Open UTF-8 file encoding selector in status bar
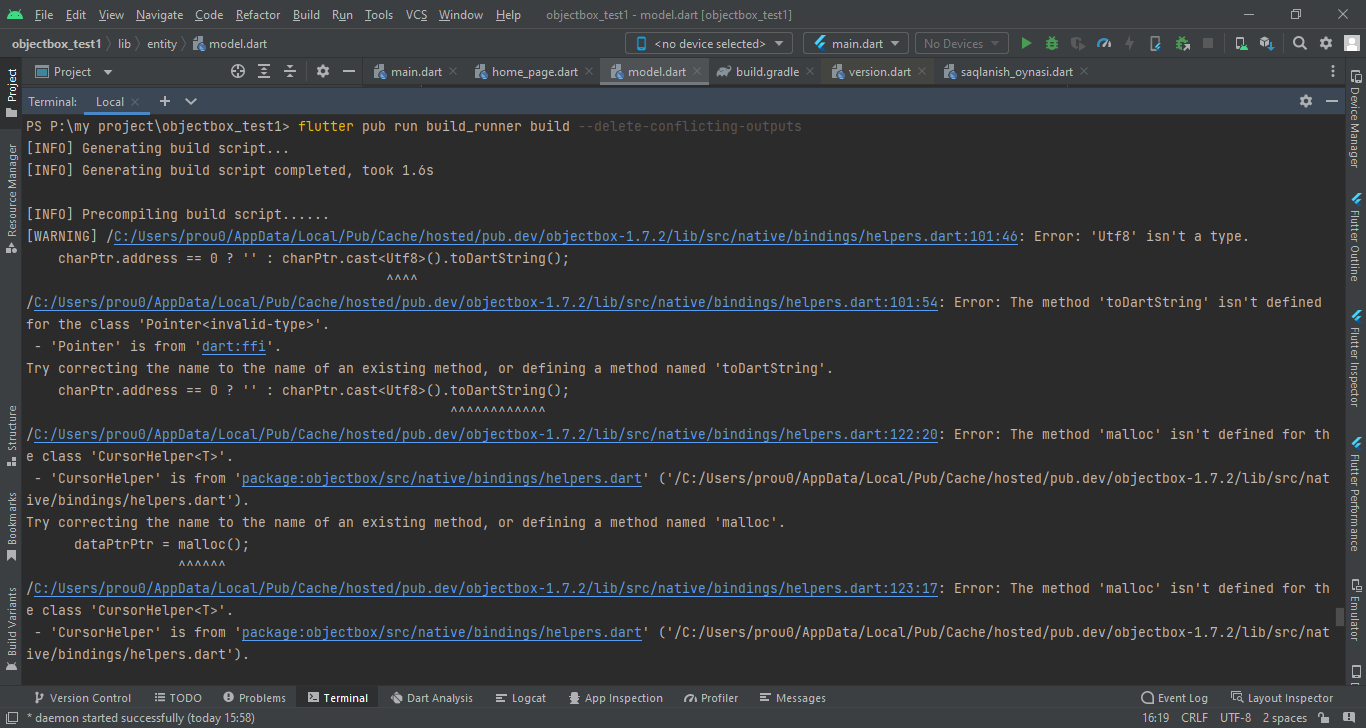This screenshot has height=728, width=1366. tap(1235, 717)
